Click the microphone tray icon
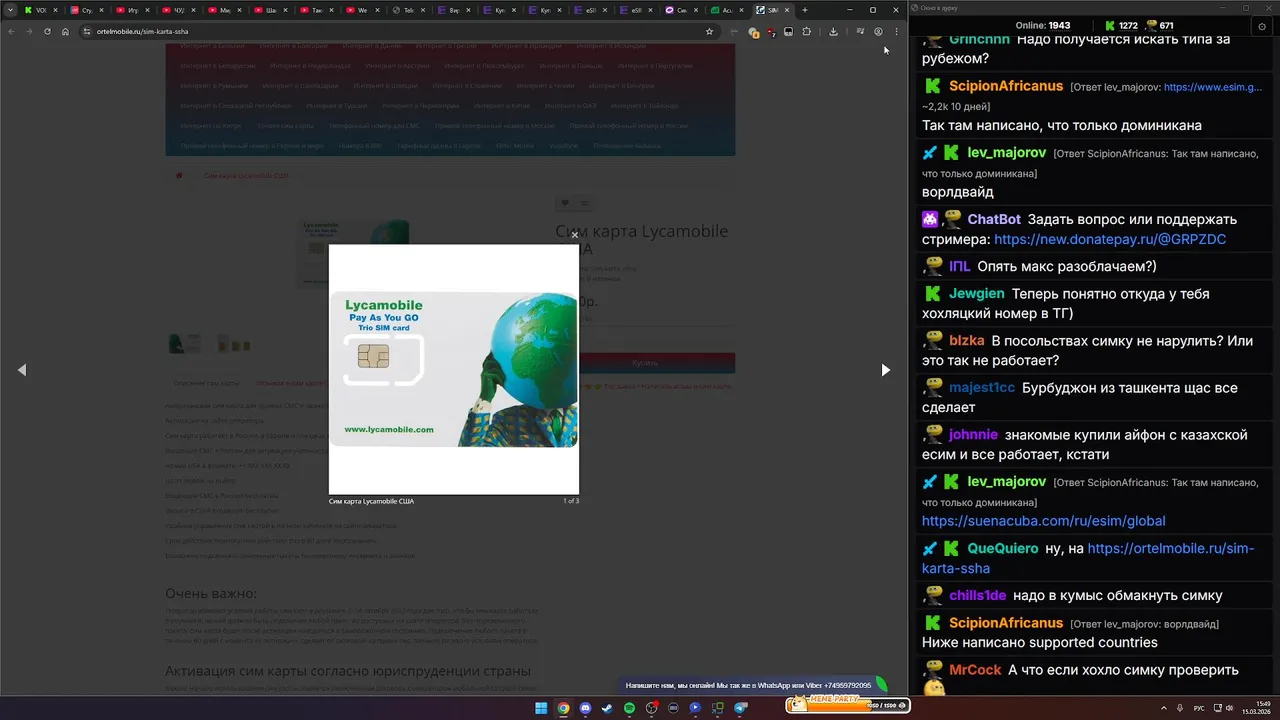Screen dimensions: 1280x720 click(1180, 708)
